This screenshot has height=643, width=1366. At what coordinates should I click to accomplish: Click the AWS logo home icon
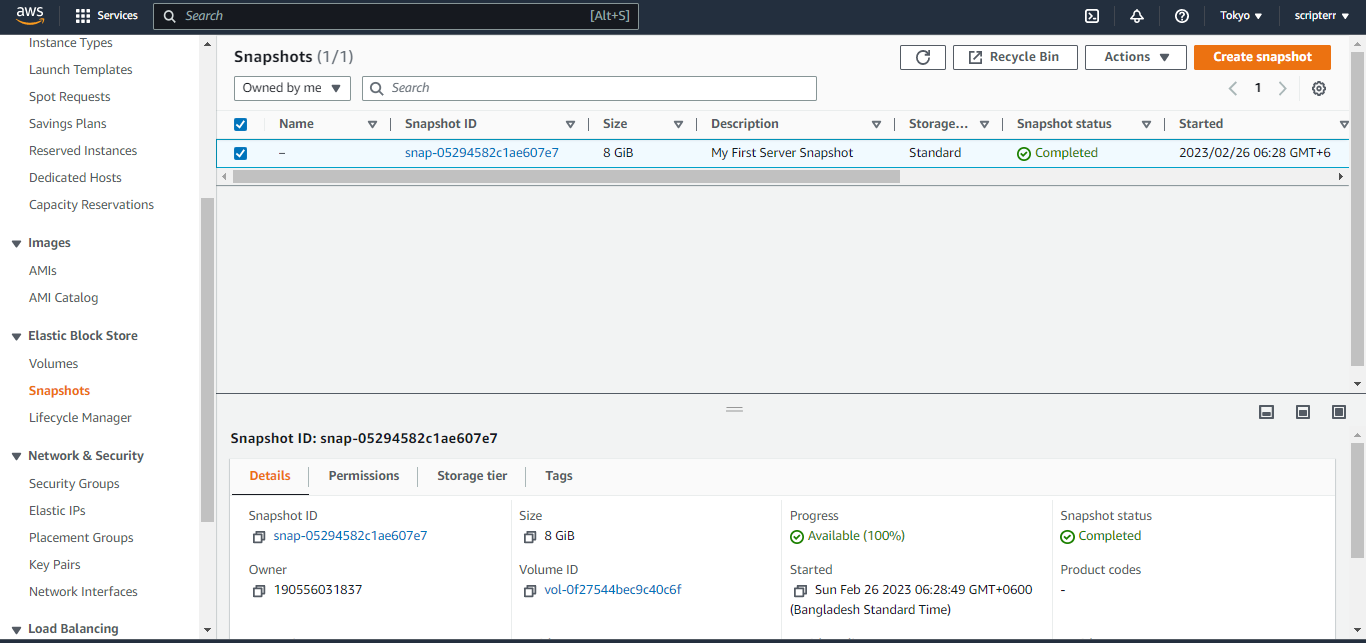30,16
